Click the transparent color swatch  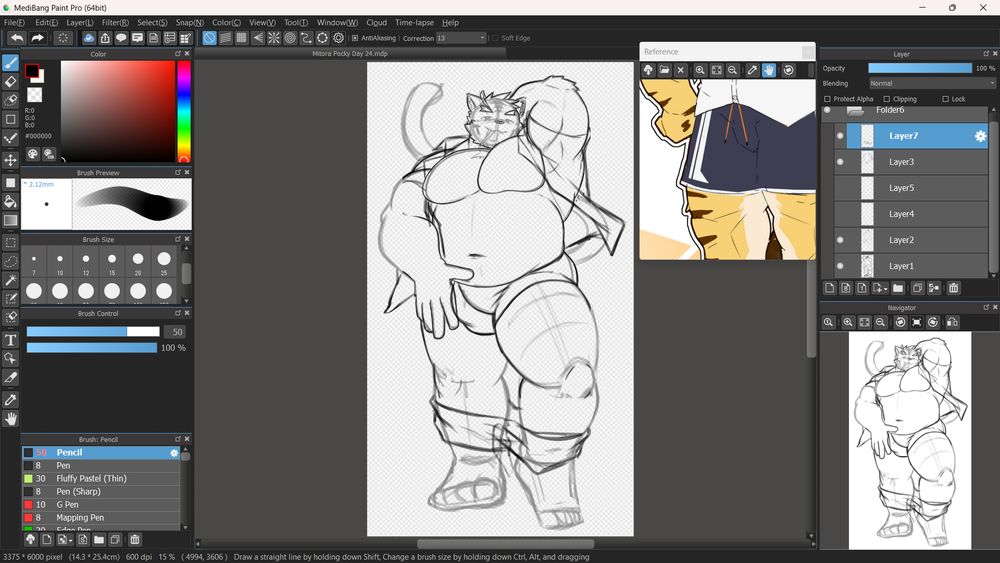pos(34,95)
